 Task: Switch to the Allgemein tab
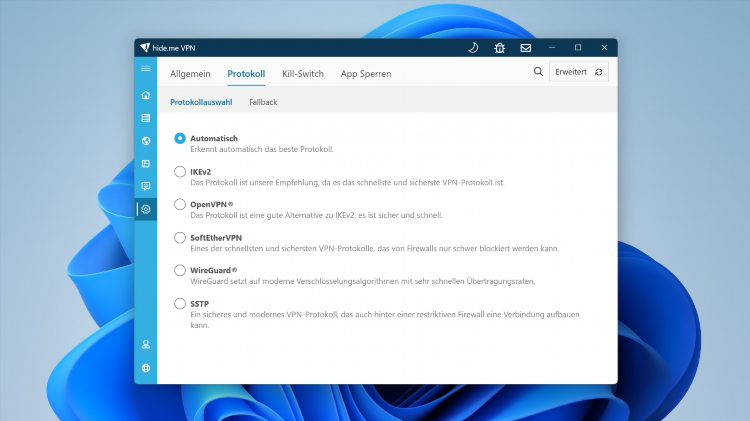pyautogui.click(x=190, y=74)
